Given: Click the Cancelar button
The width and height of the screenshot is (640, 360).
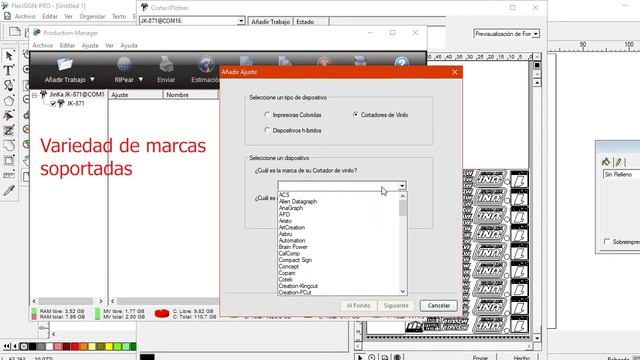Looking at the screenshot, I should 439,305.
